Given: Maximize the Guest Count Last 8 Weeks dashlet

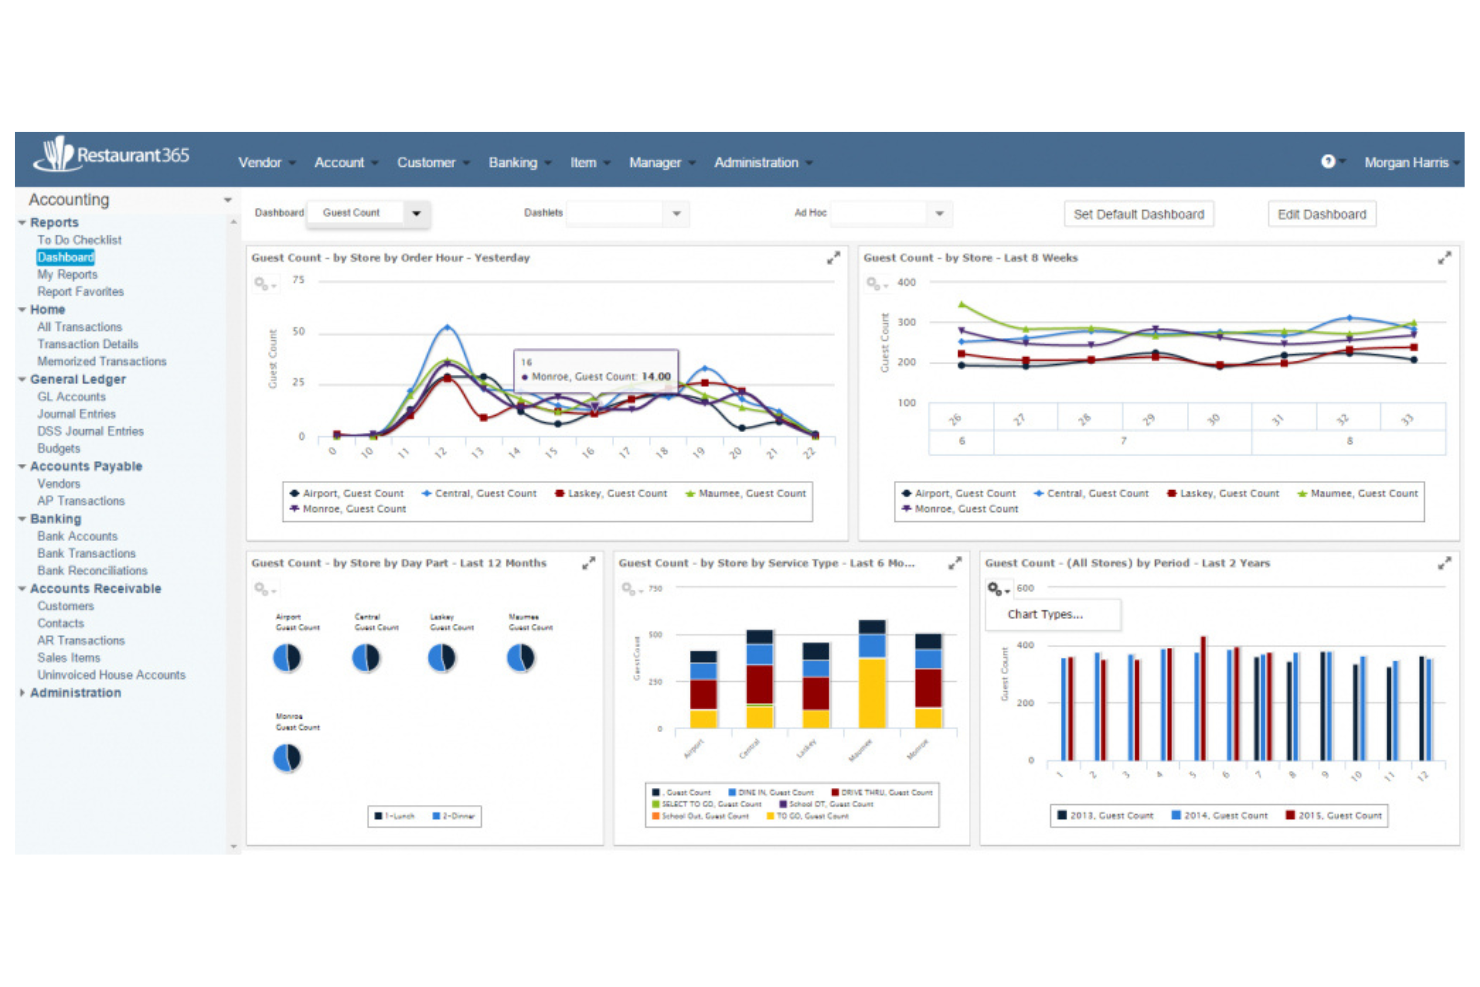Looking at the screenshot, I should (x=1445, y=258).
